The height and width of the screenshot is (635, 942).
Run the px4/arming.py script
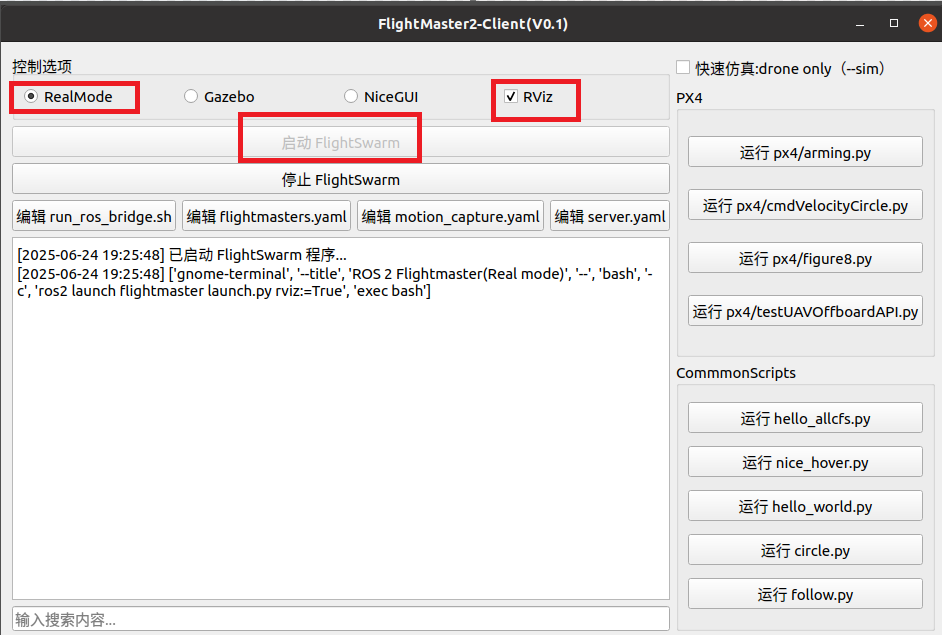pos(805,152)
